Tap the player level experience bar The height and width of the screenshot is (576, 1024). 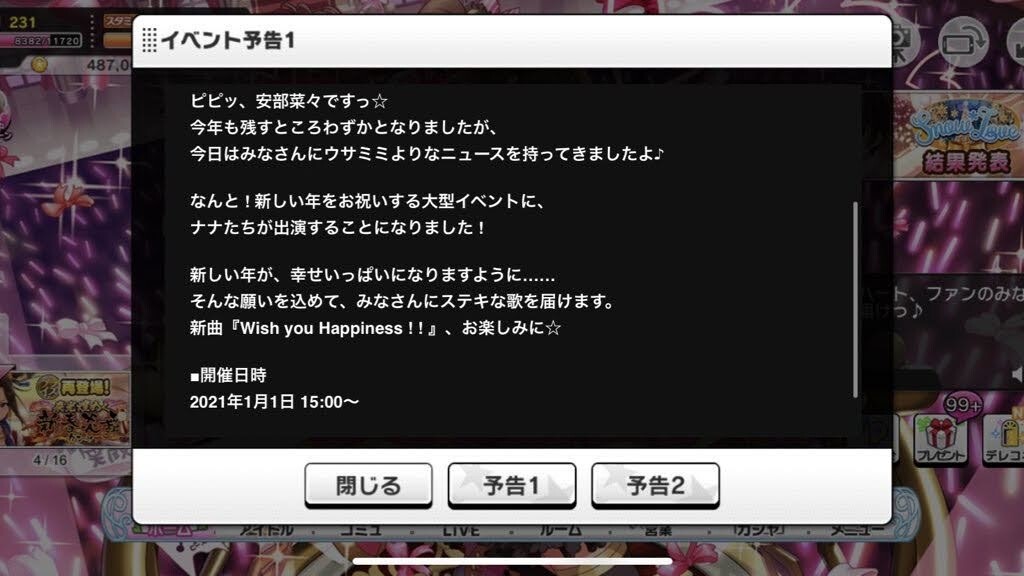click(x=40, y=40)
